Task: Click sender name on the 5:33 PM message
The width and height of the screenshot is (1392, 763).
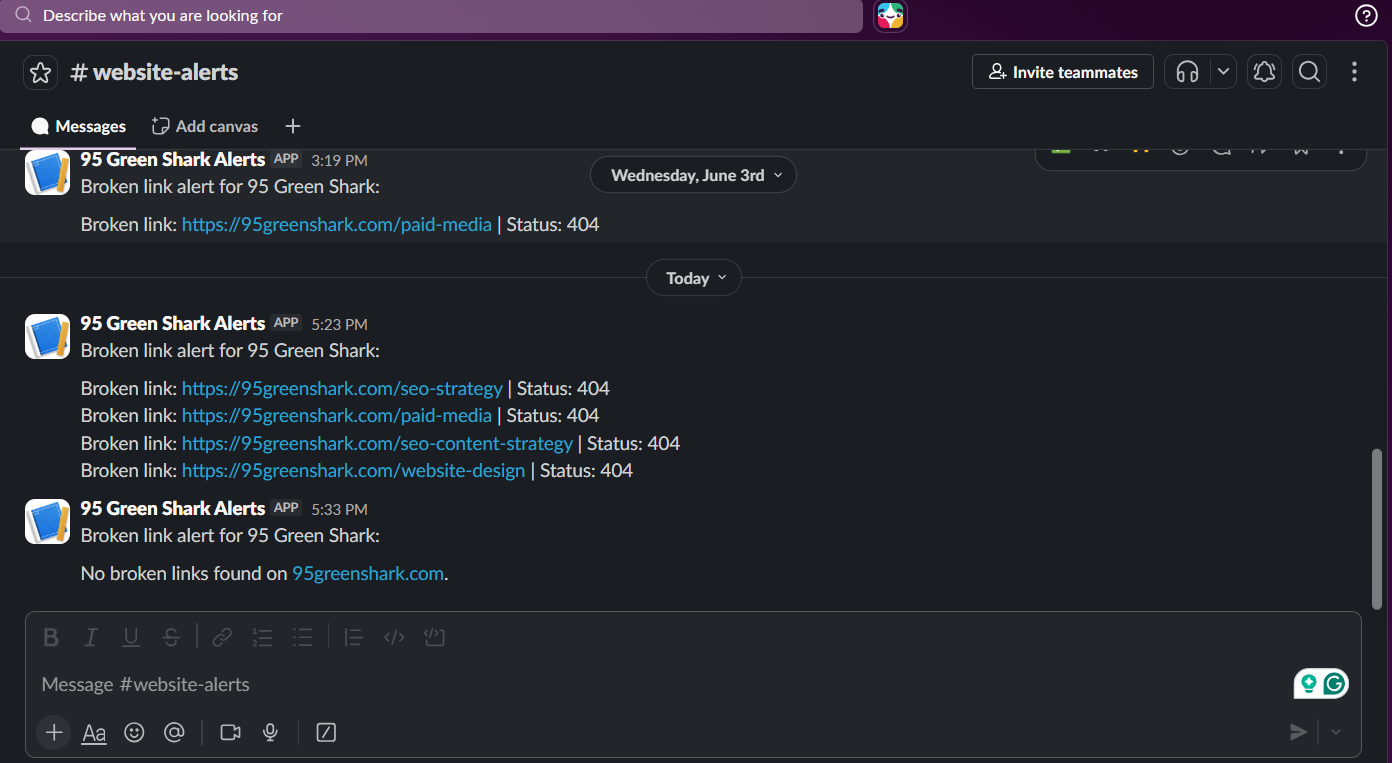Action: pyautogui.click(x=173, y=508)
